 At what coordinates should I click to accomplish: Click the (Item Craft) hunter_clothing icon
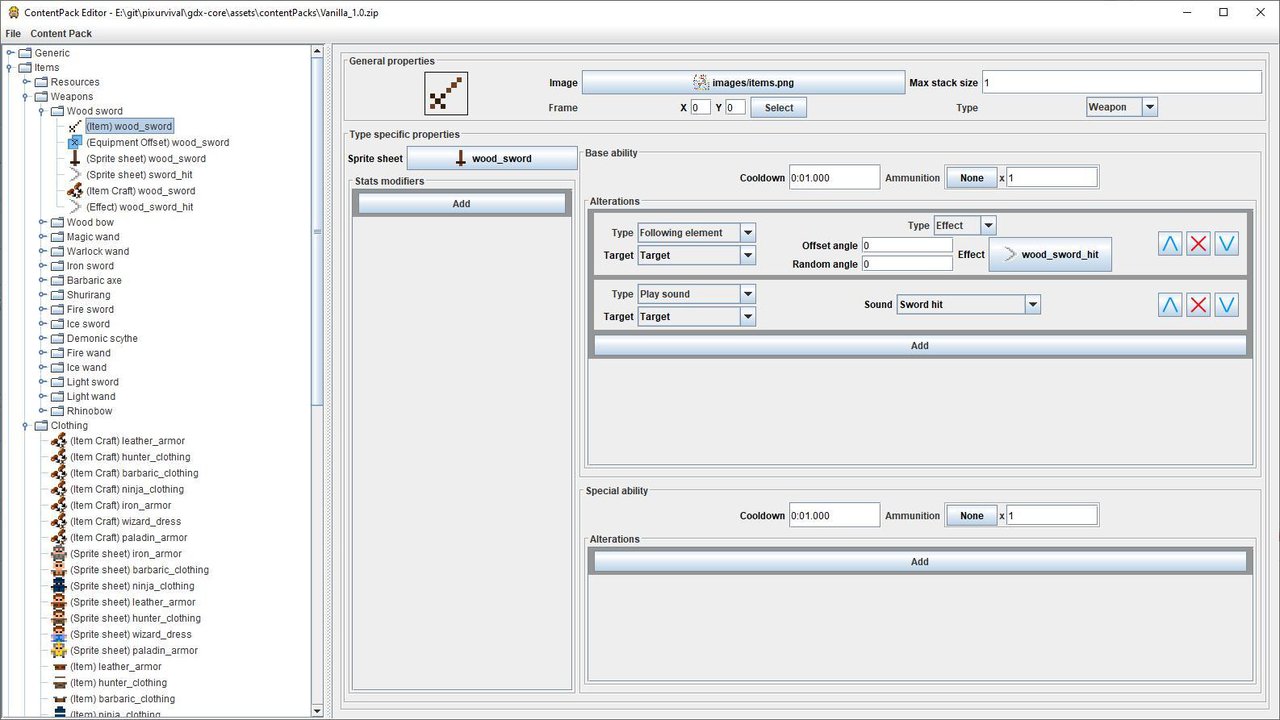59,457
